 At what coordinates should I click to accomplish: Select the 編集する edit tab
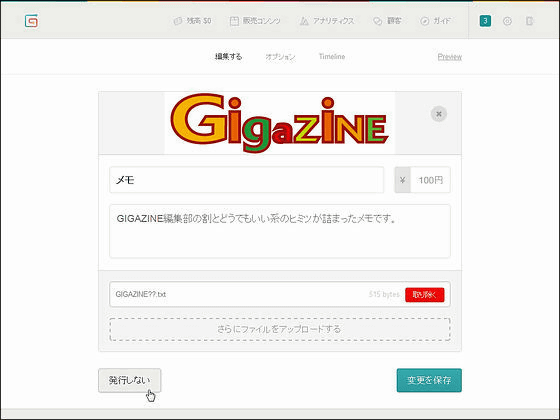click(229, 56)
